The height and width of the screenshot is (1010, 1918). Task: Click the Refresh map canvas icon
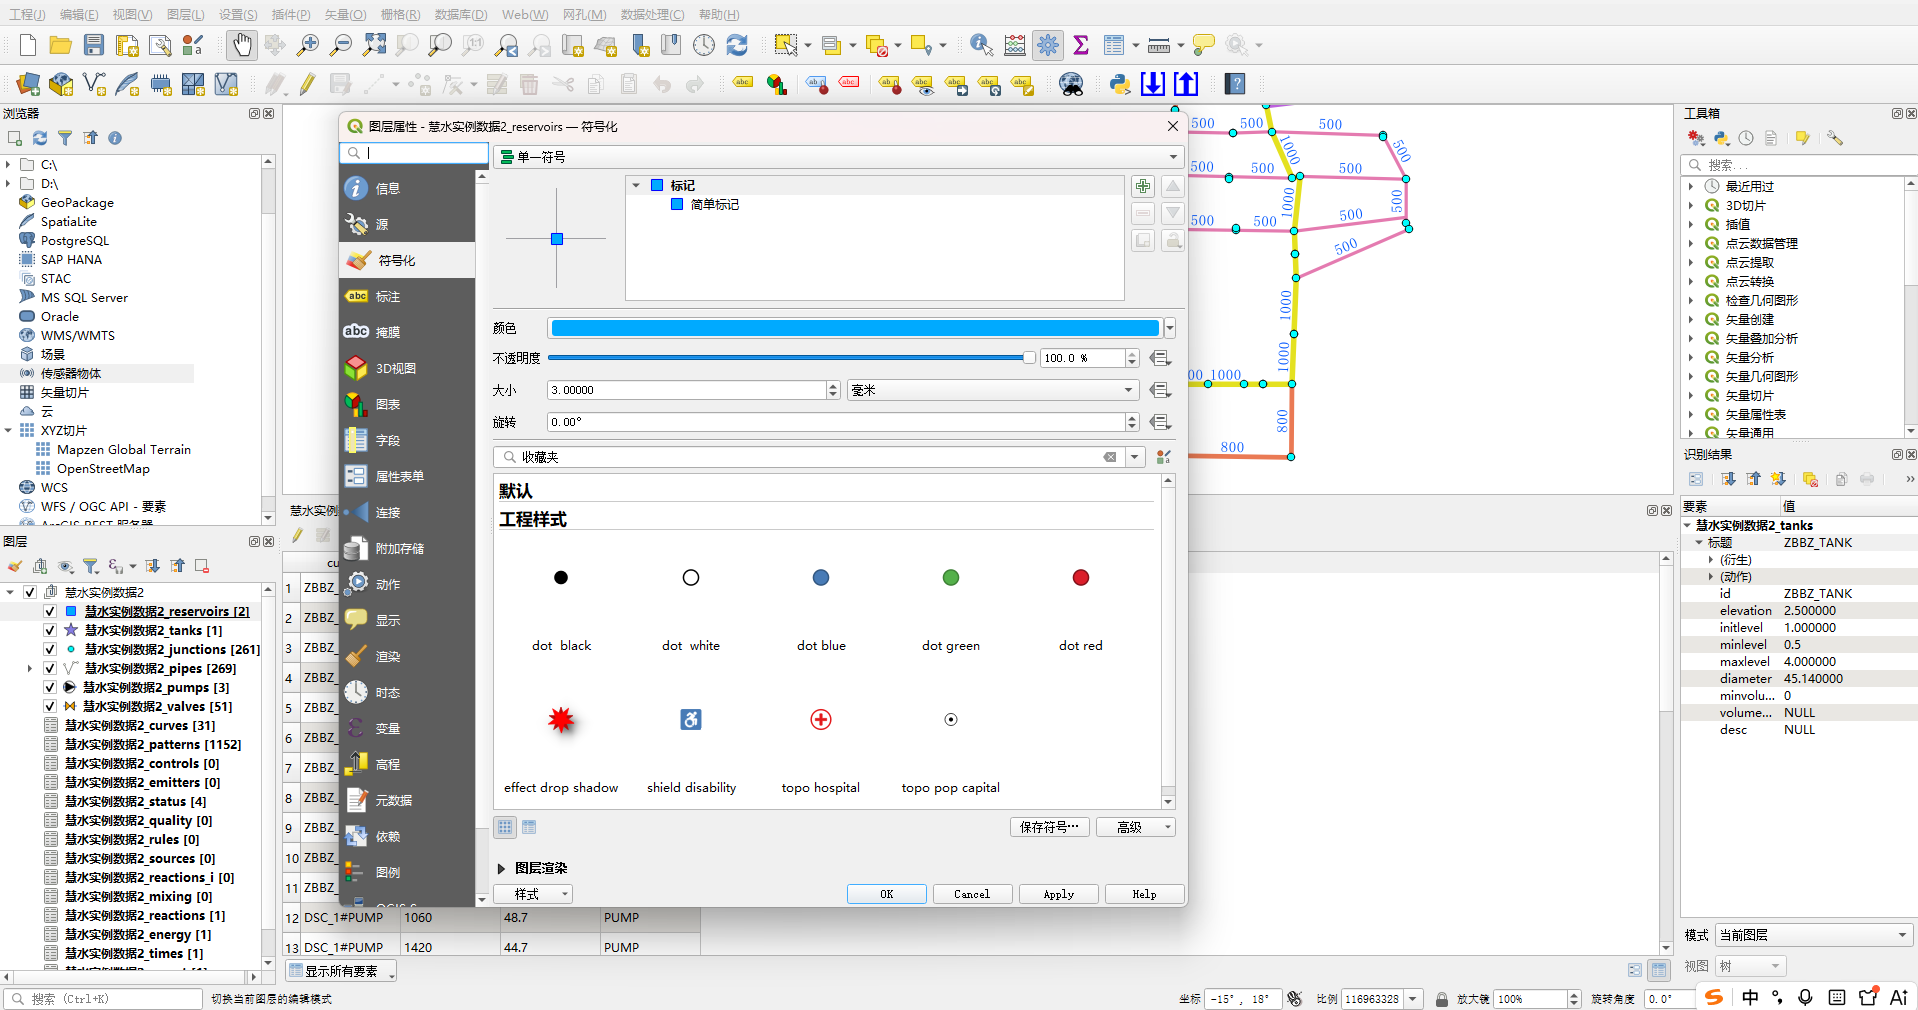pos(737,45)
